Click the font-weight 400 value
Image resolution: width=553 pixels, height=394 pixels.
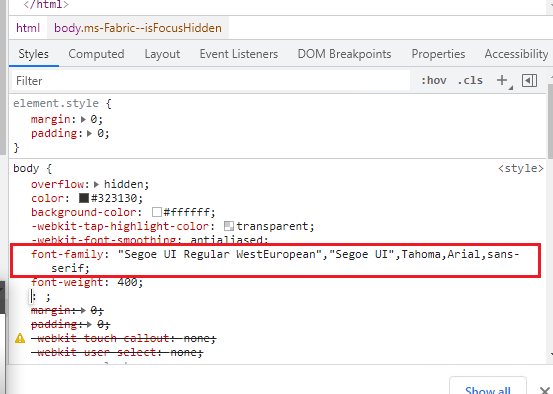click(x=127, y=282)
